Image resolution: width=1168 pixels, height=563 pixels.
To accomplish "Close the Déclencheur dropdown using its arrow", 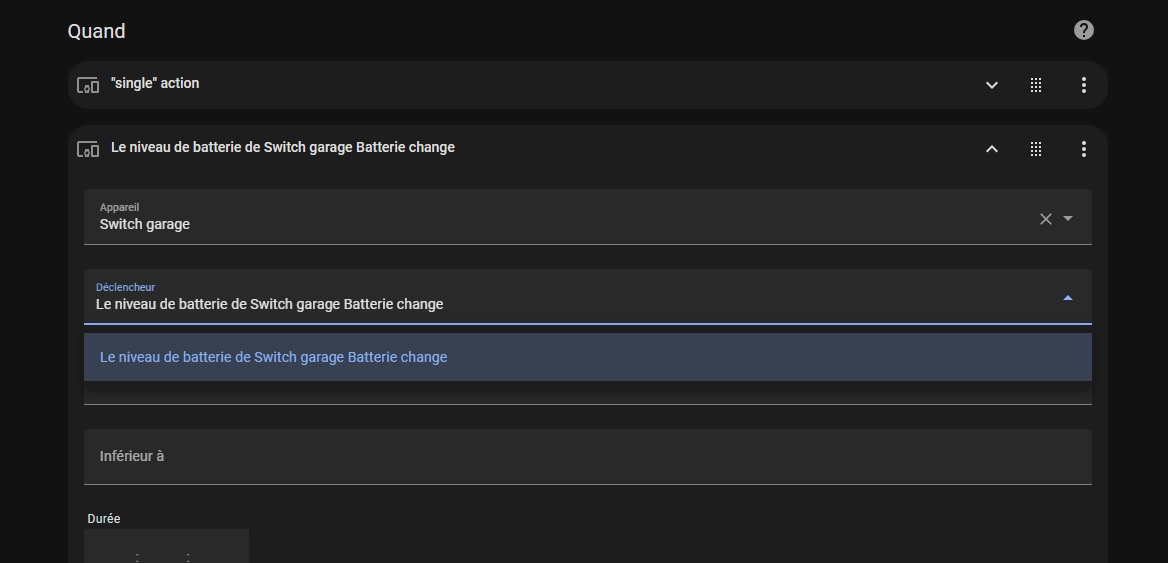I will [x=1067, y=298].
